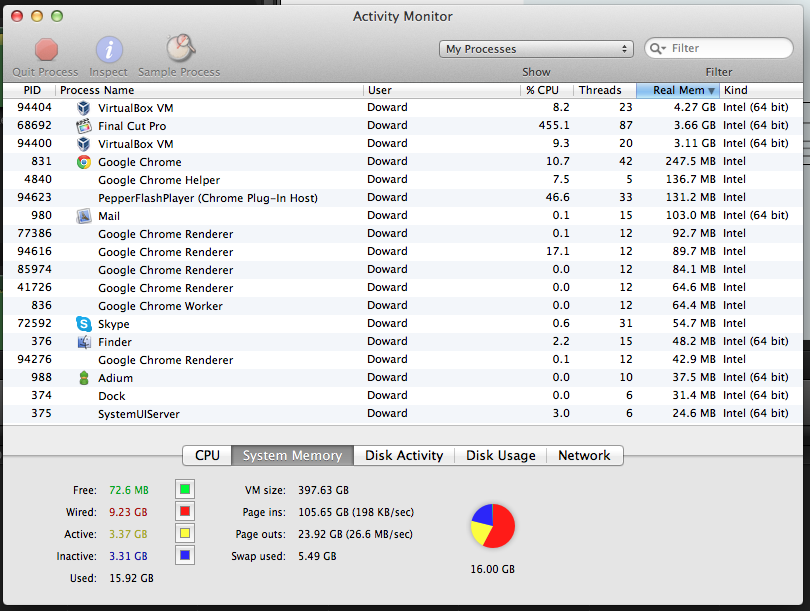This screenshot has height=611, width=810.
Task: Click the red Wired memory color swatch
Action: click(x=185, y=511)
